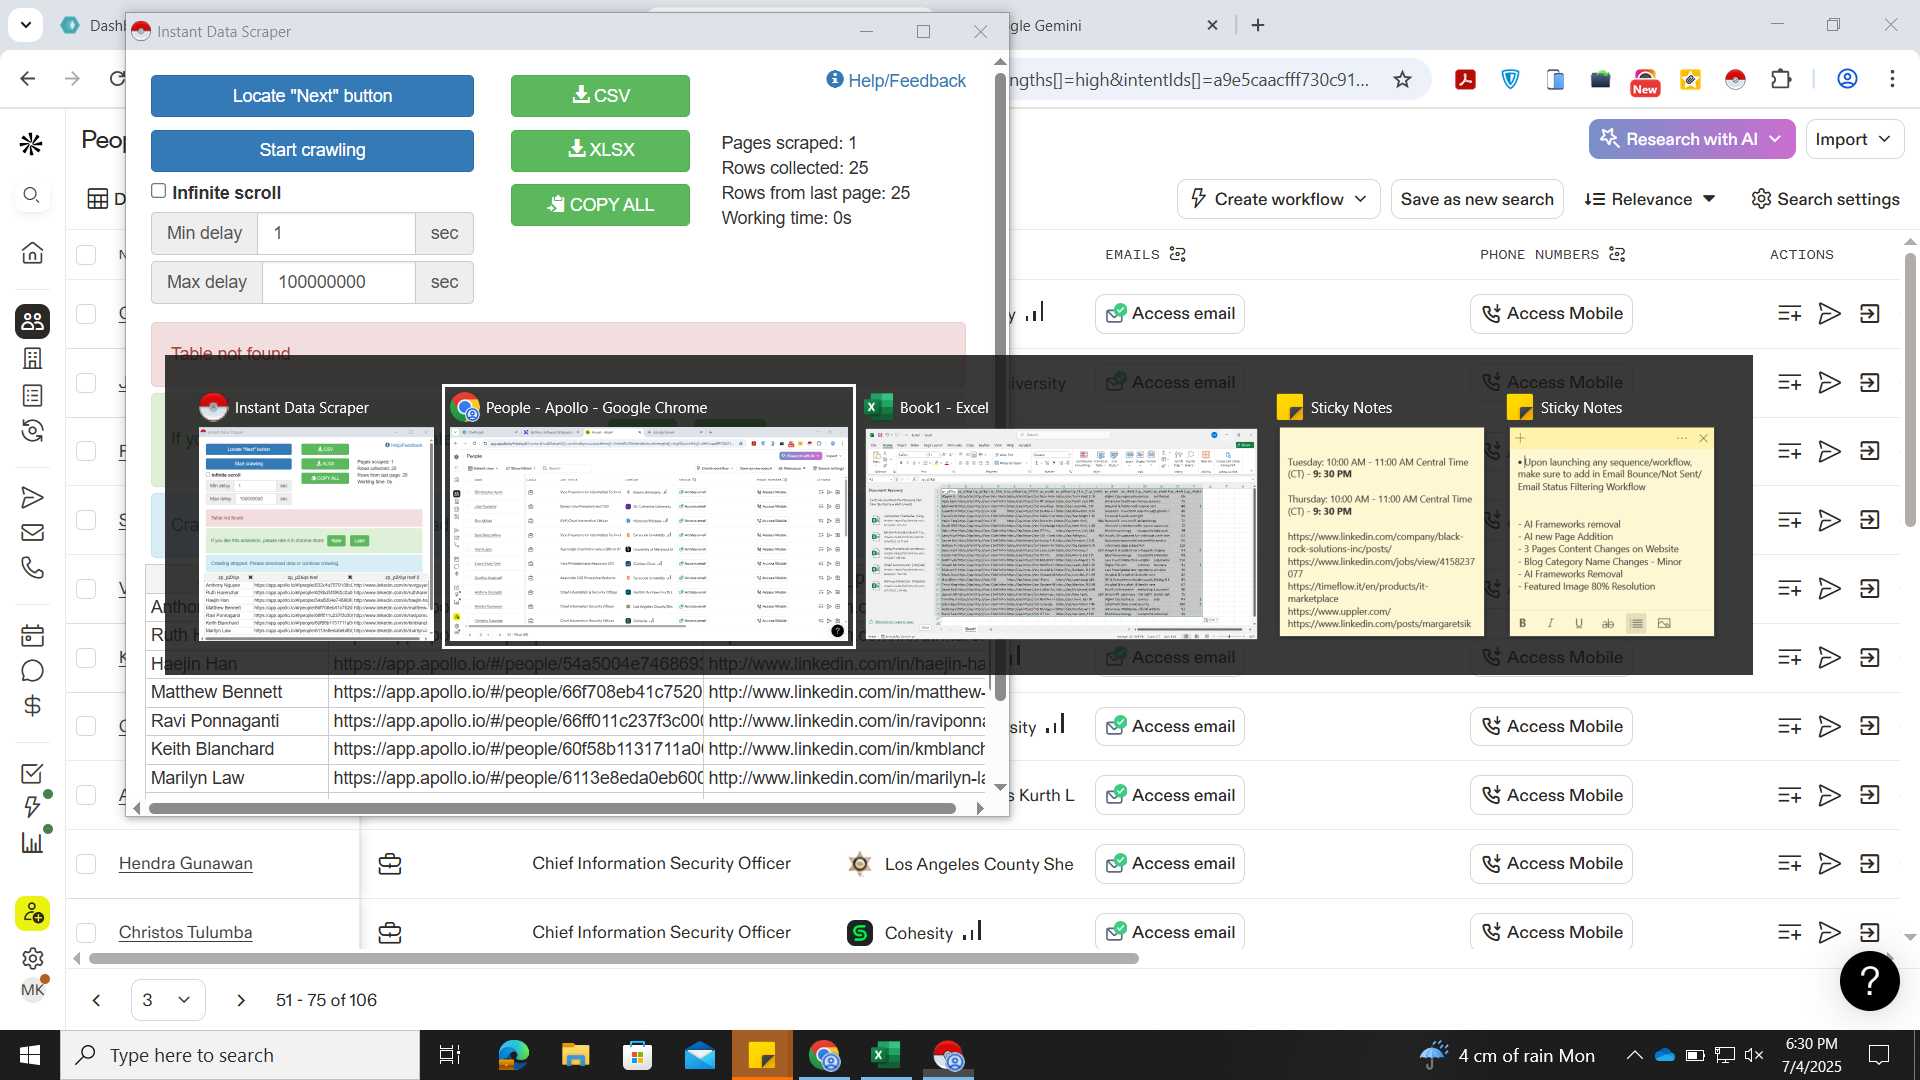Click the Max delay input field
The width and height of the screenshot is (1920, 1080).
pyautogui.click(x=338, y=282)
